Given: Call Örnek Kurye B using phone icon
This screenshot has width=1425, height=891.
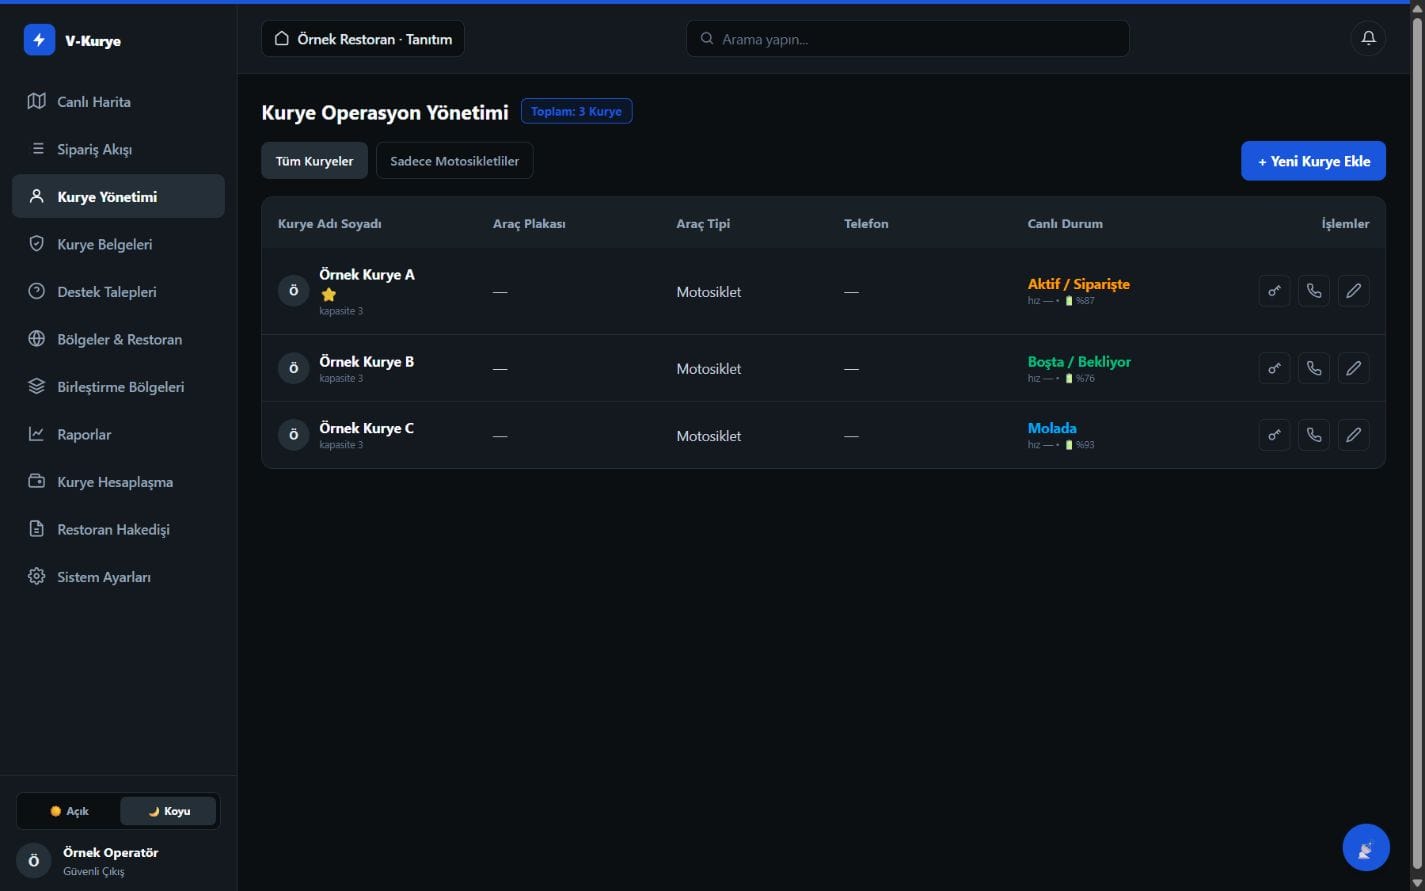Looking at the screenshot, I should (1314, 368).
